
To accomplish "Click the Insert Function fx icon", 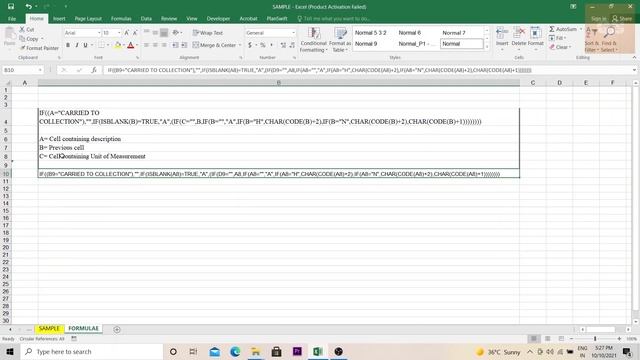I will [x=94, y=70].
